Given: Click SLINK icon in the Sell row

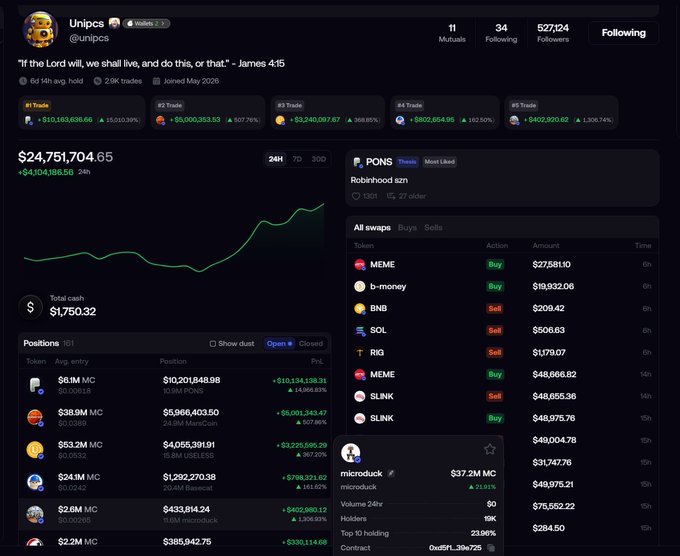Looking at the screenshot, I should click(x=360, y=396).
